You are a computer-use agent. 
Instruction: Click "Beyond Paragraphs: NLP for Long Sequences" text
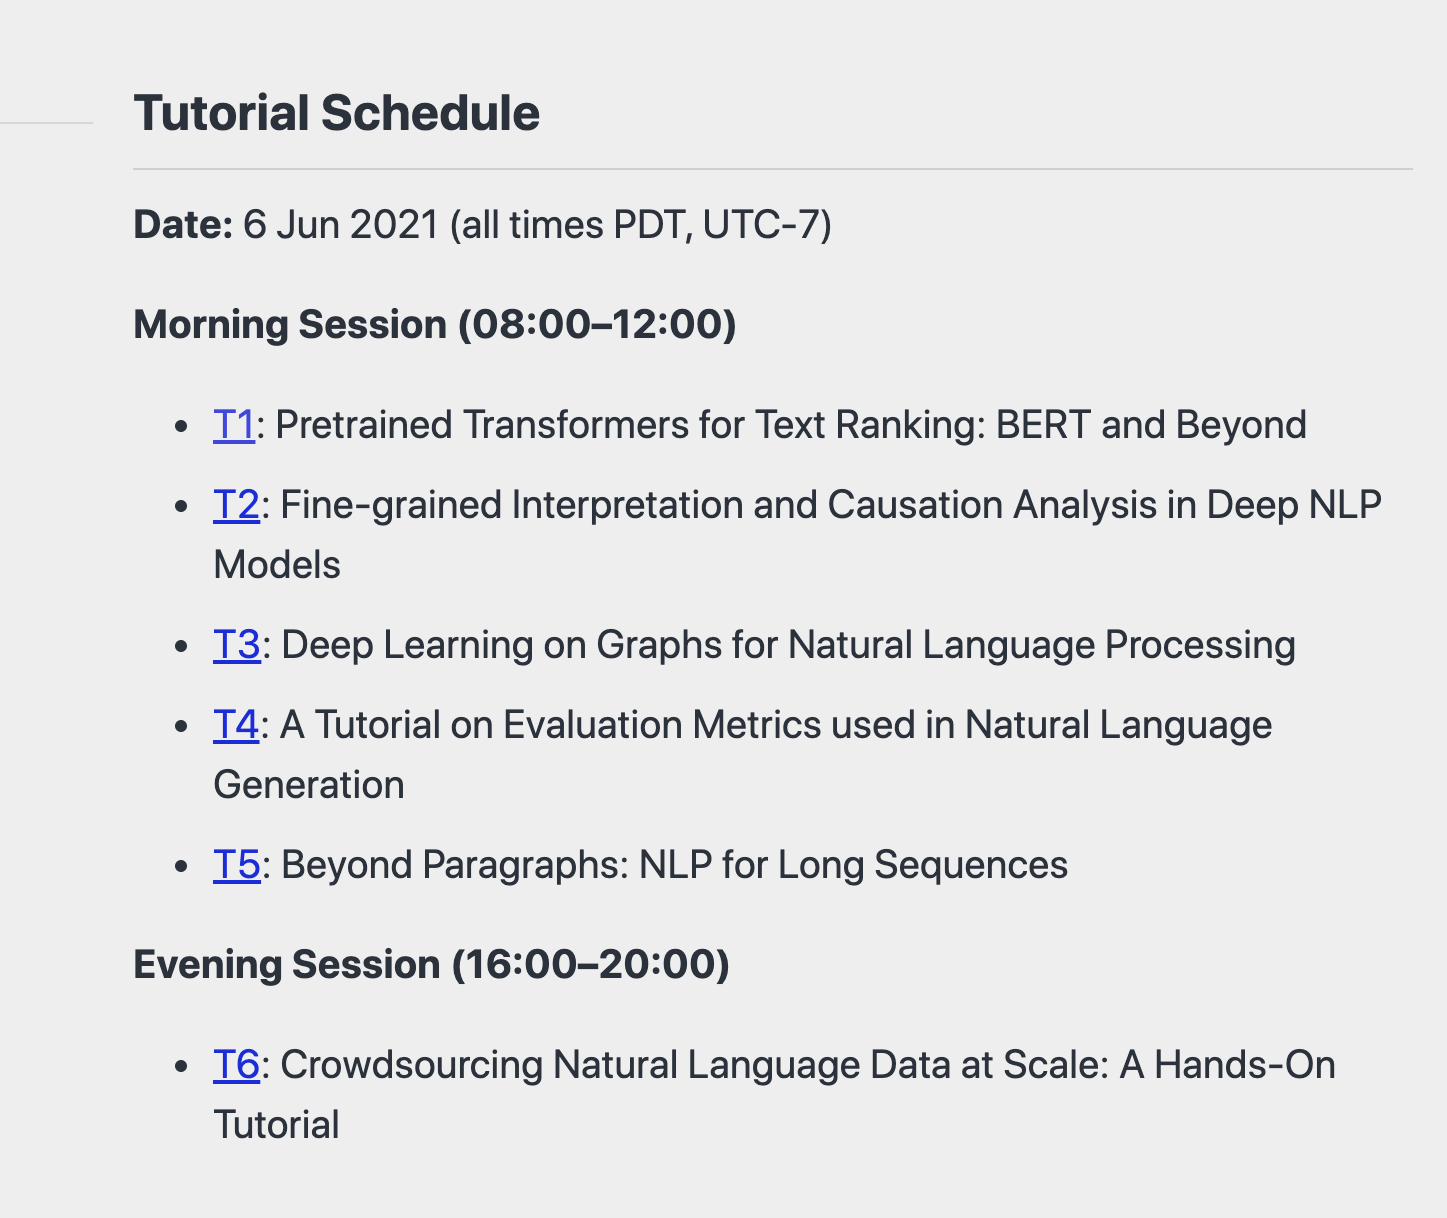(674, 865)
